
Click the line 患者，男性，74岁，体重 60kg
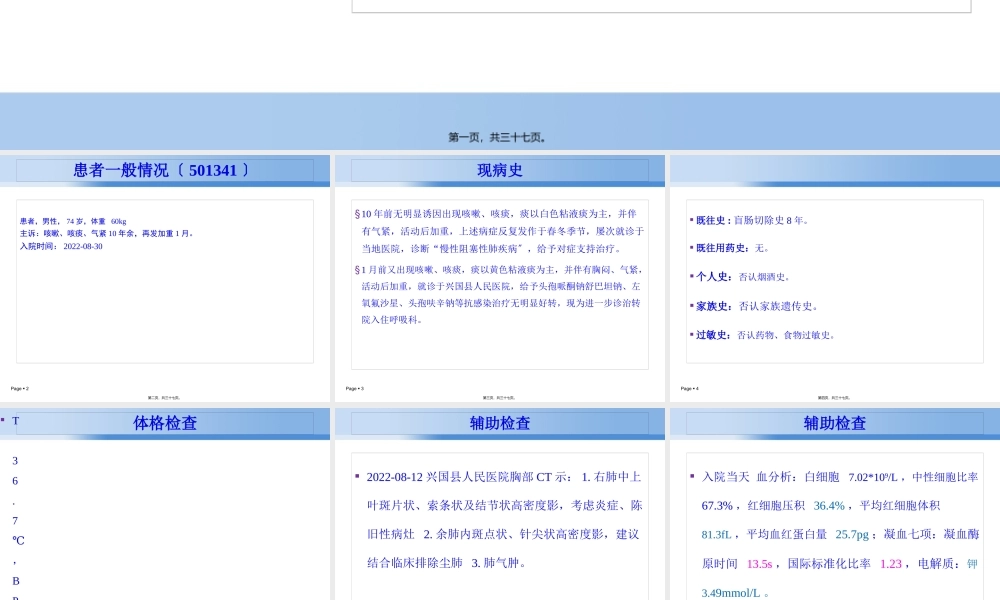73,221
